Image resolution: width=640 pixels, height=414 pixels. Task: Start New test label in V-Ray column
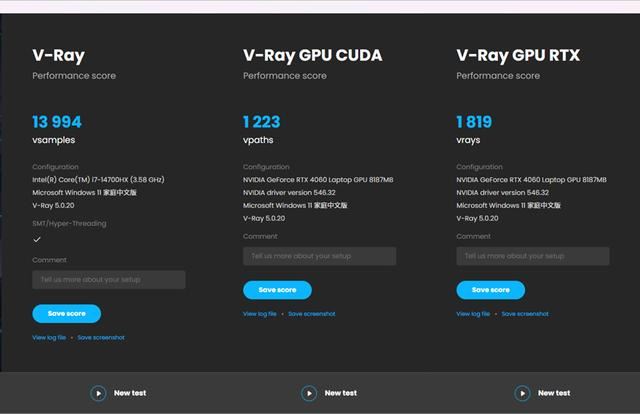tap(130, 393)
